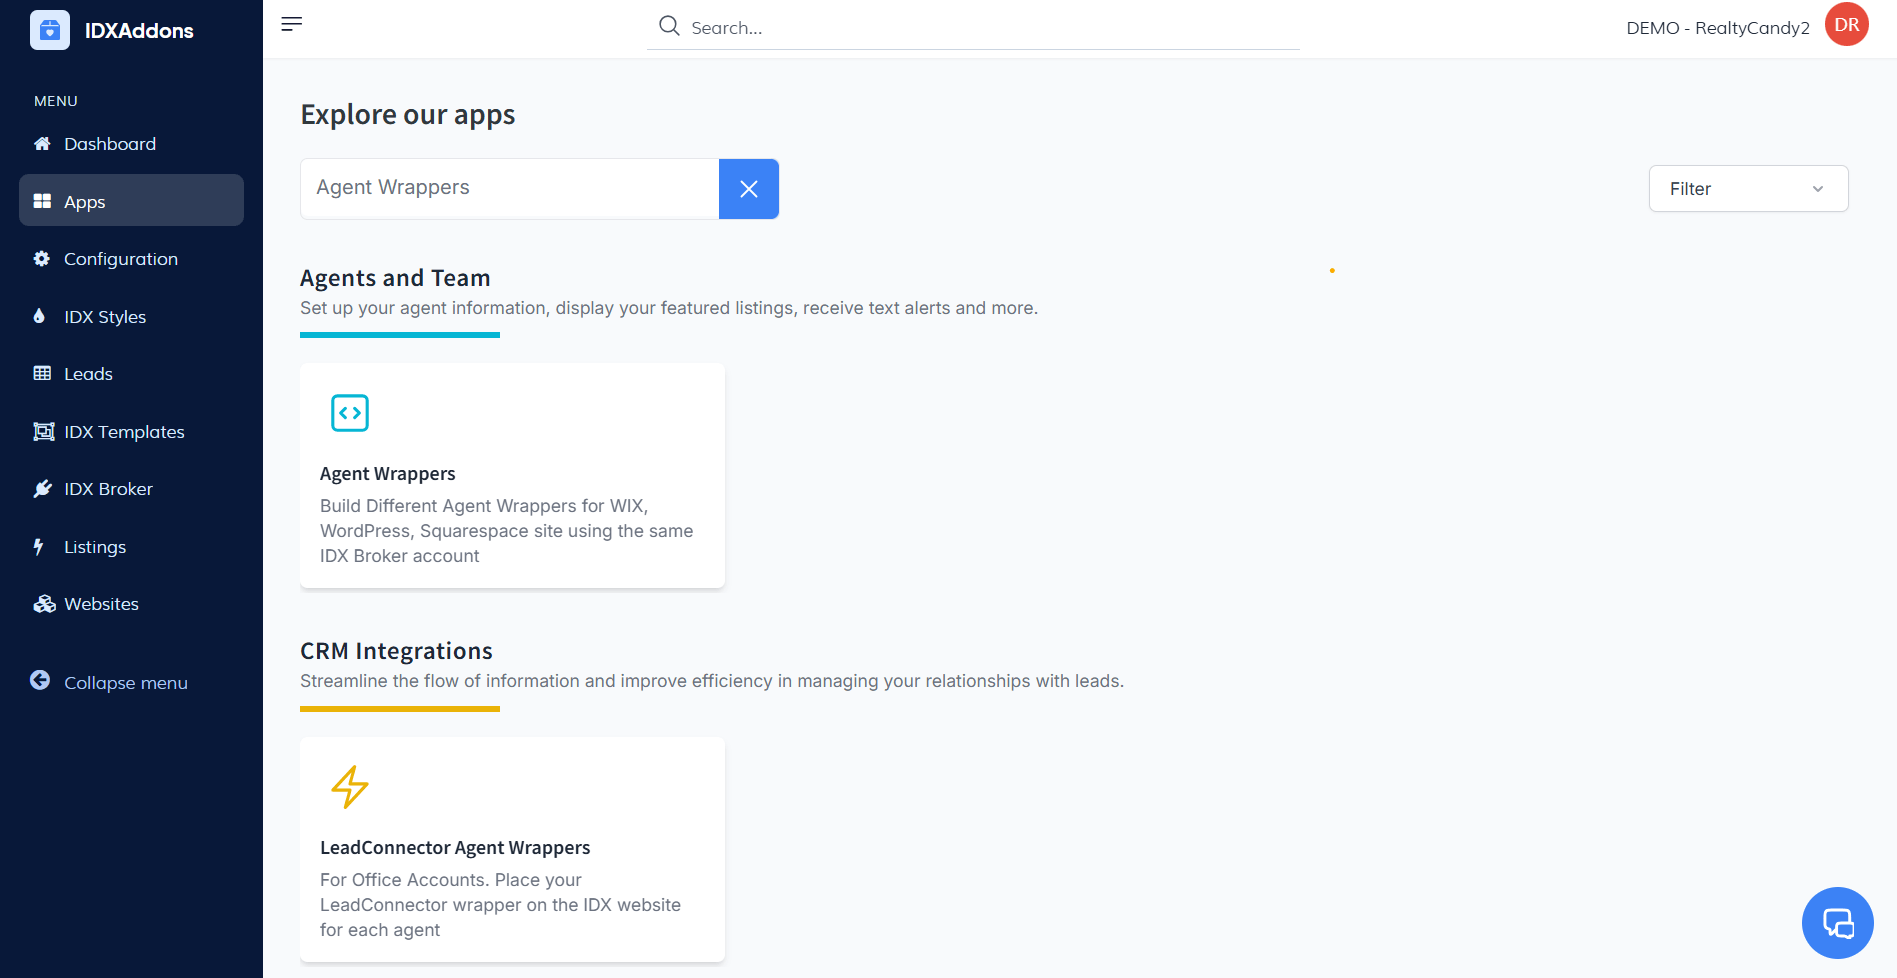This screenshot has height=978, width=1897.
Task: Click the magnifier search icon
Action: [669, 26]
